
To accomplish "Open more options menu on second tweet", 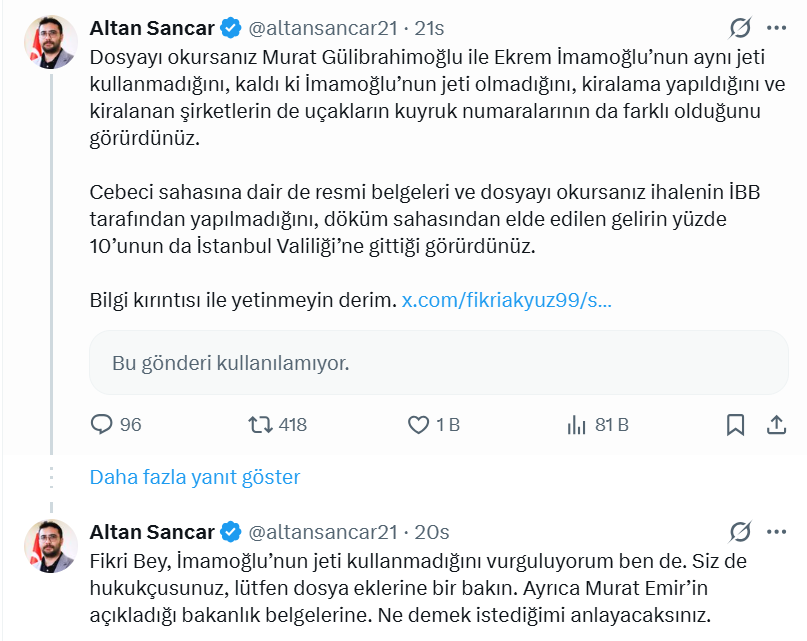I will pyautogui.click(x=776, y=531).
